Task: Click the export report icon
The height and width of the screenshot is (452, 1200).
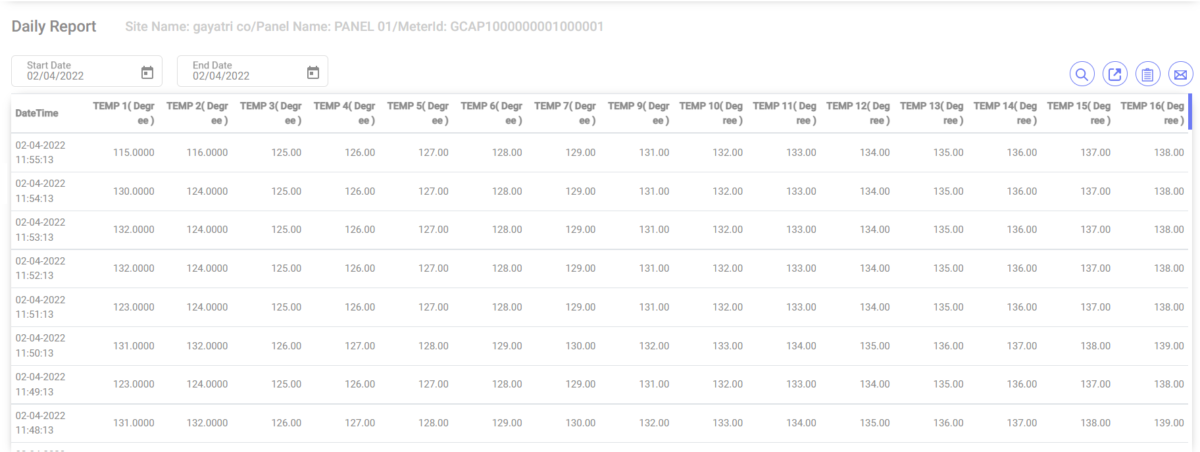Action: tap(1115, 74)
